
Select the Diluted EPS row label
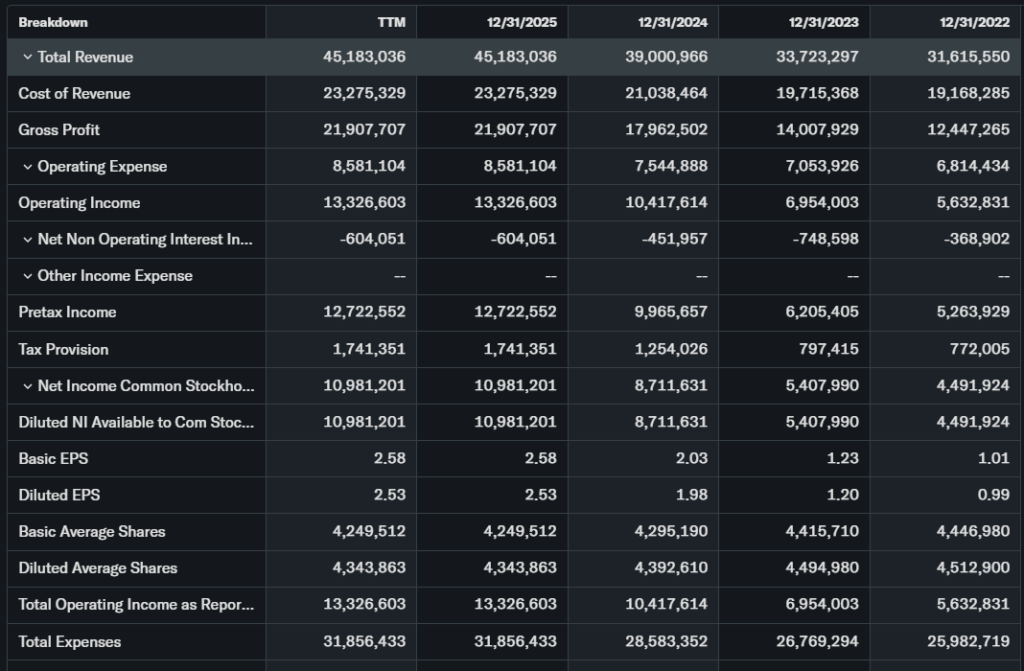point(59,495)
